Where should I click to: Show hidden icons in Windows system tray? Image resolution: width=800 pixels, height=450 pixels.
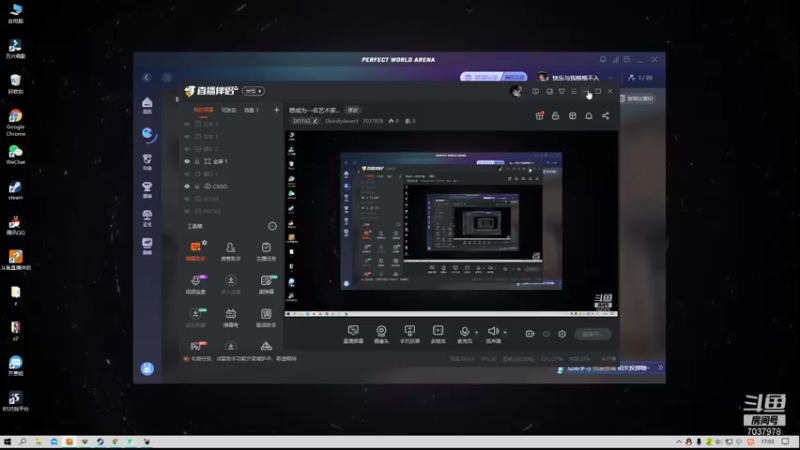click(x=679, y=442)
